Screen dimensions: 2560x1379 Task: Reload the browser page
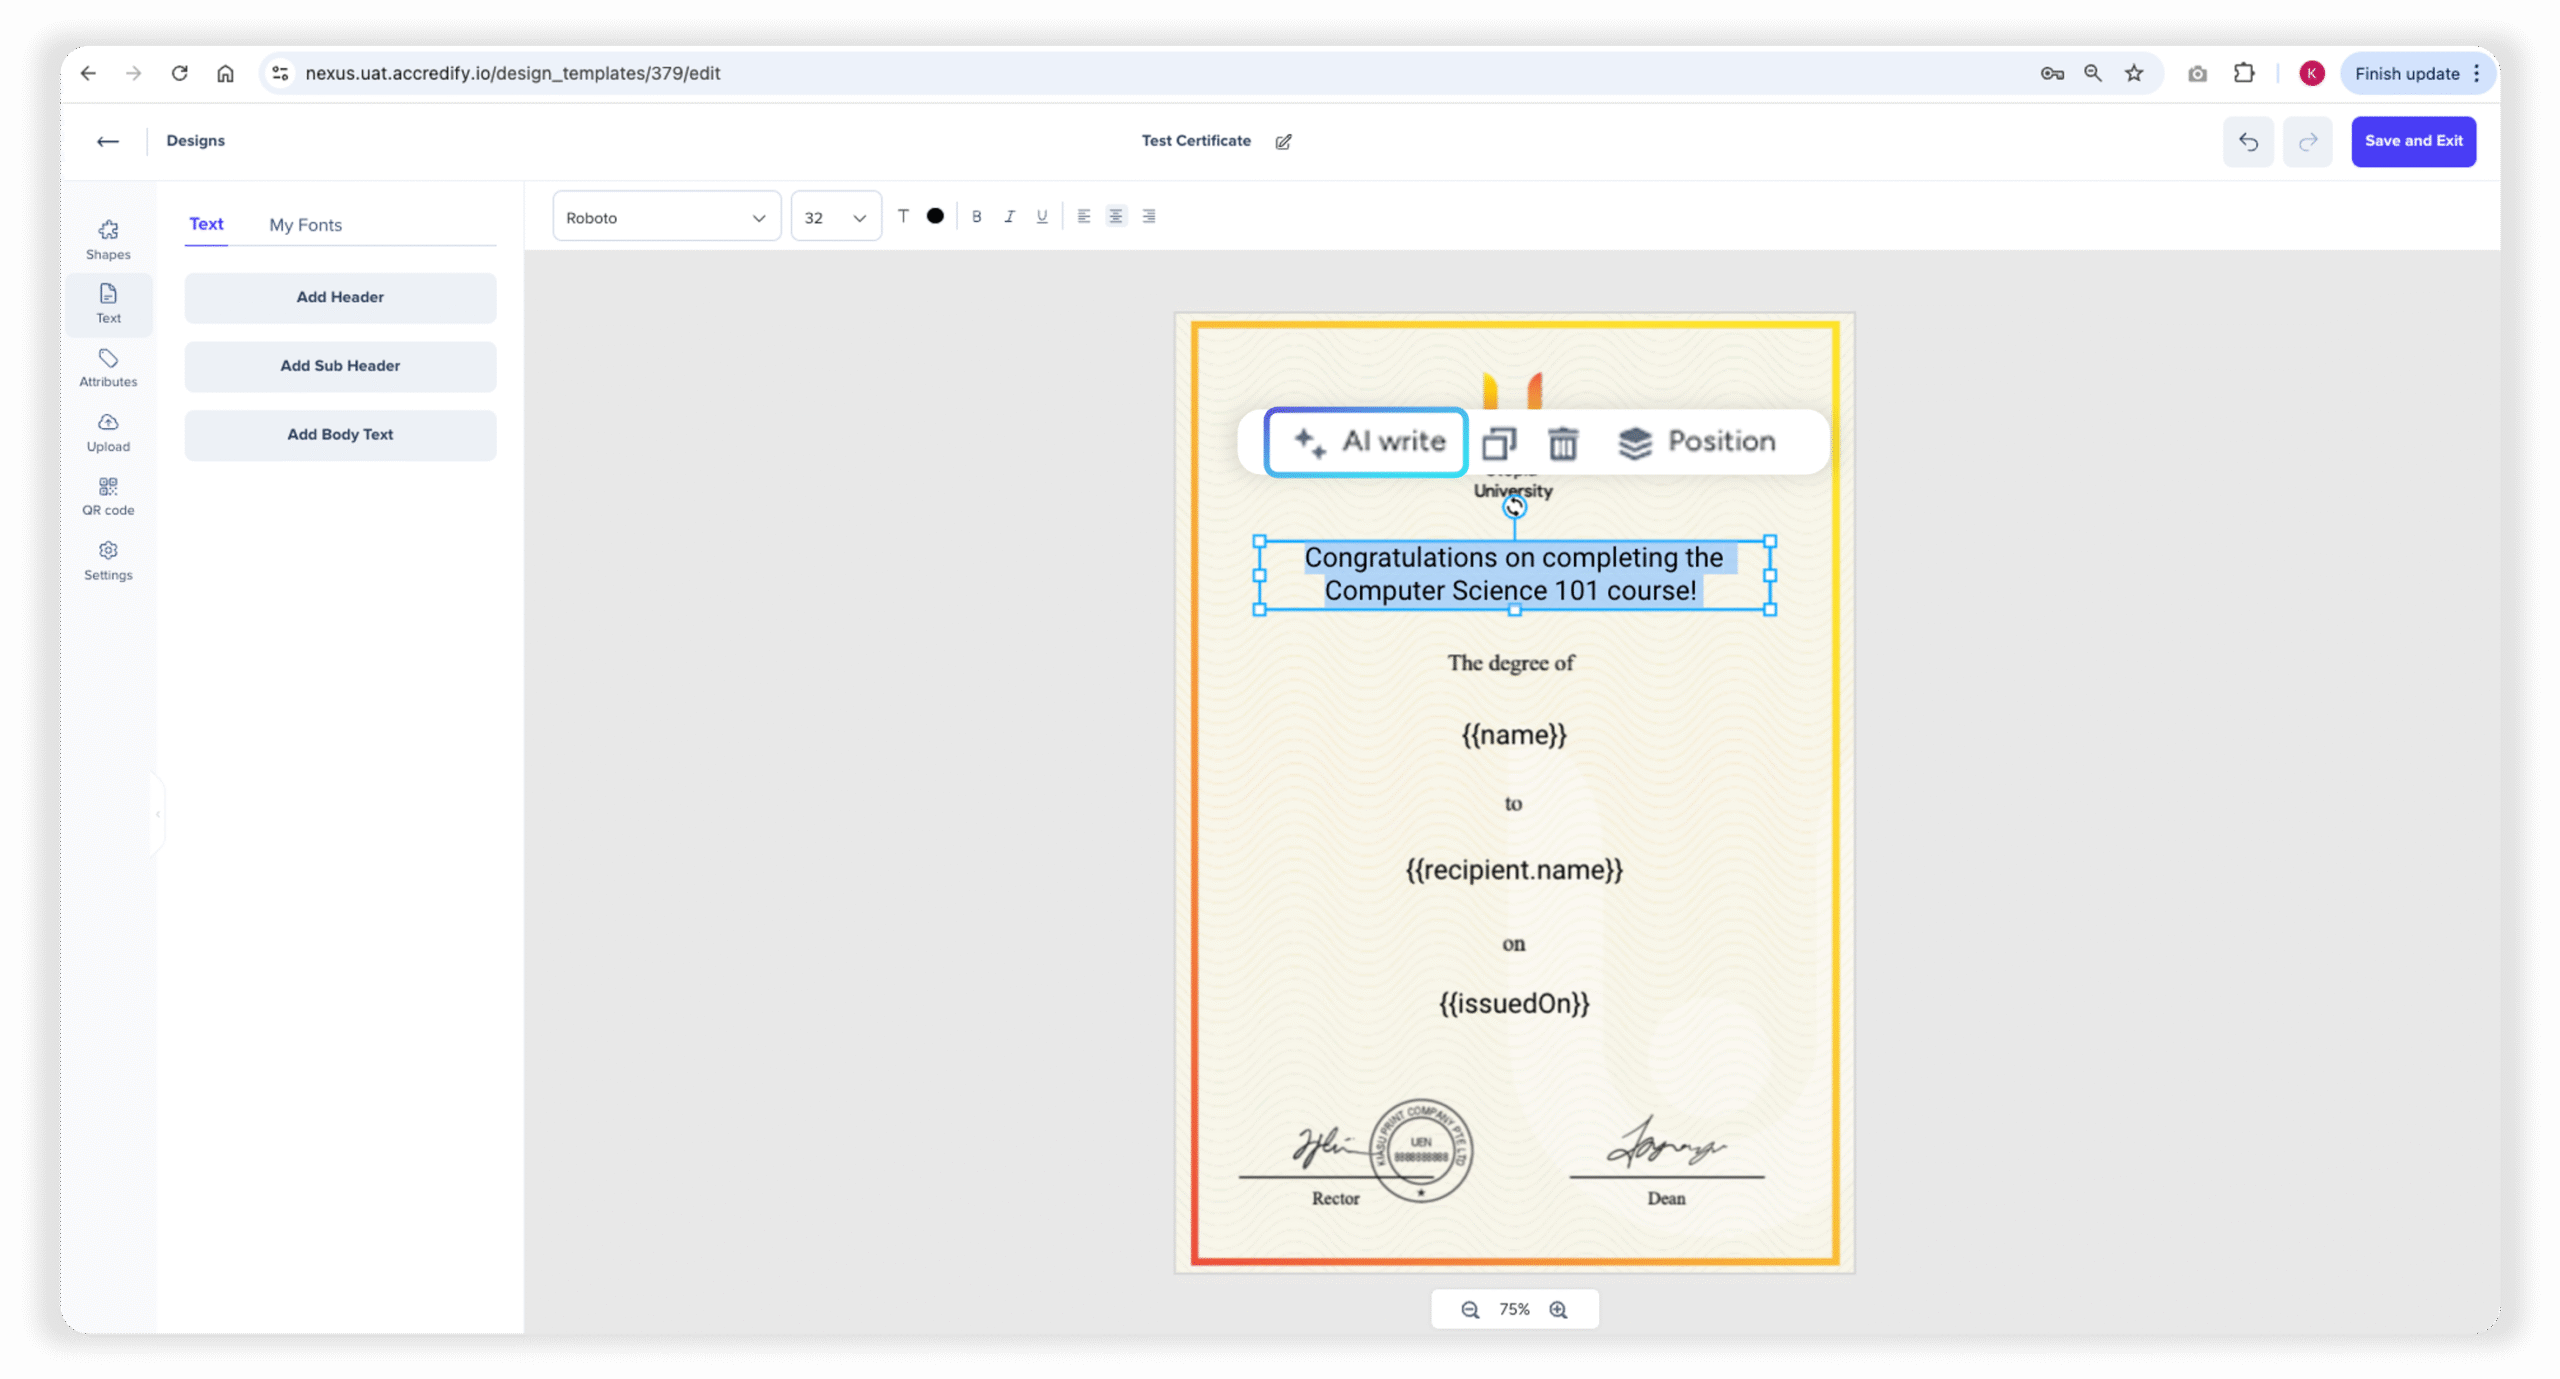point(180,73)
